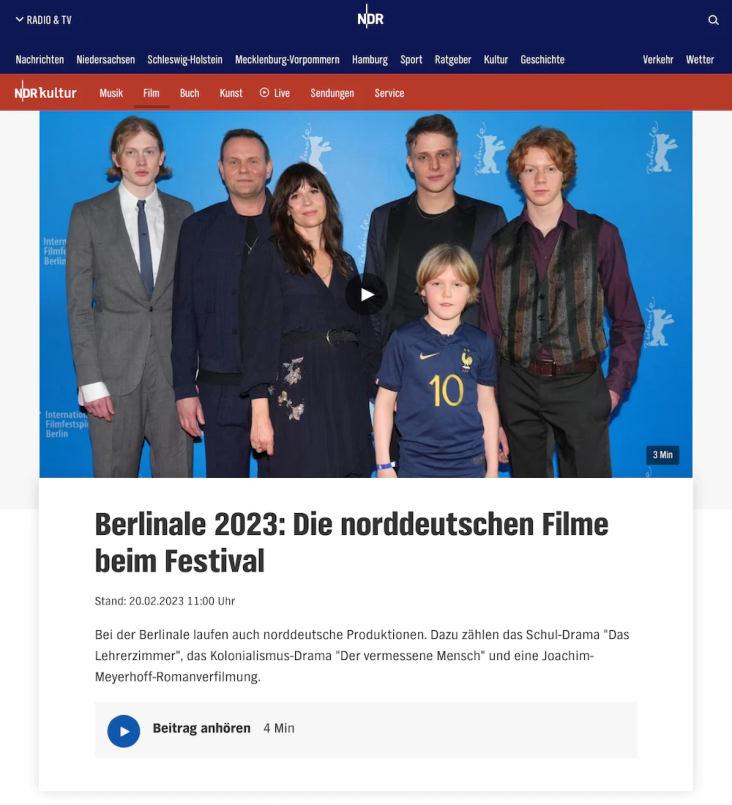Open the search magnifier icon
The width and height of the screenshot is (732, 805).
713,20
